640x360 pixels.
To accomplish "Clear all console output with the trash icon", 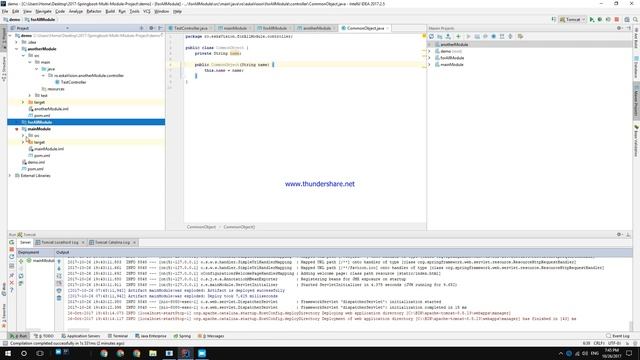I will coord(59,298).
